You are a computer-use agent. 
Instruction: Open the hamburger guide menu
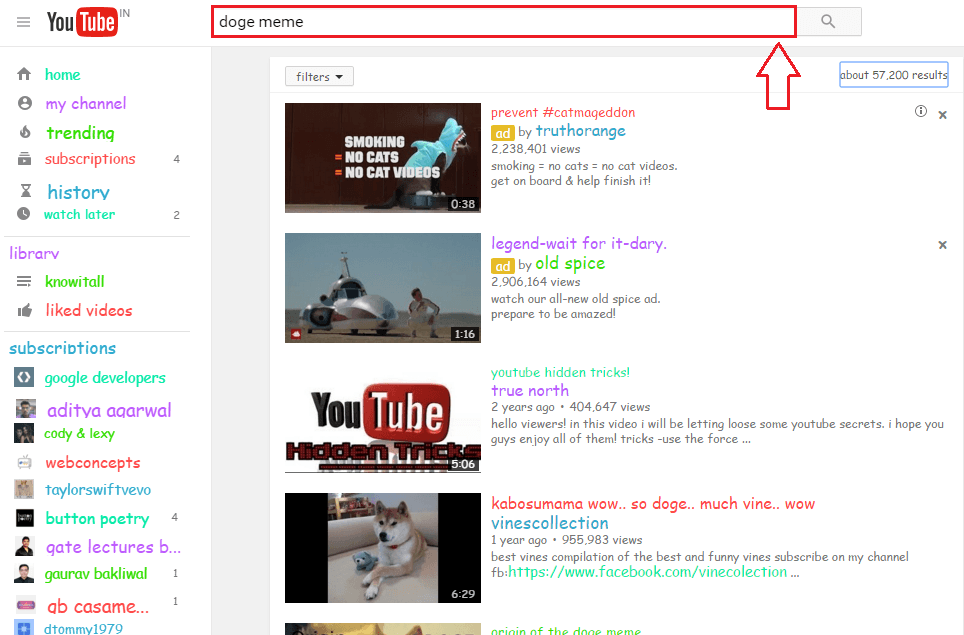click(23, 22)
